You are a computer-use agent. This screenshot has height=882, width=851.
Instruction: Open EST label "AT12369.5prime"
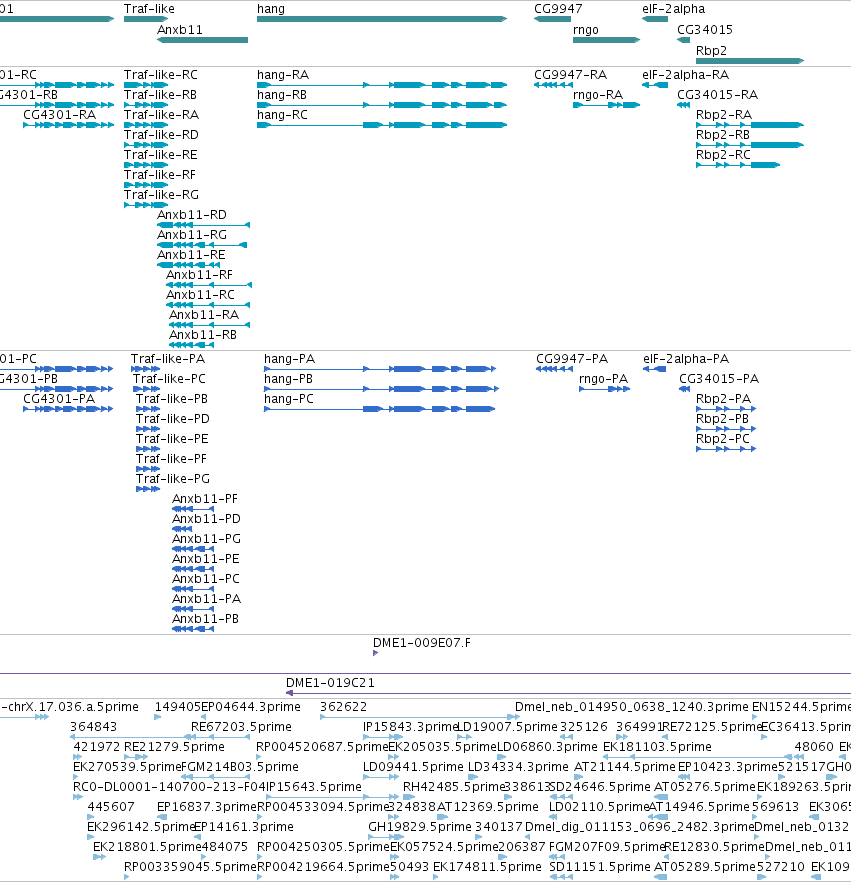coord(488,807)
